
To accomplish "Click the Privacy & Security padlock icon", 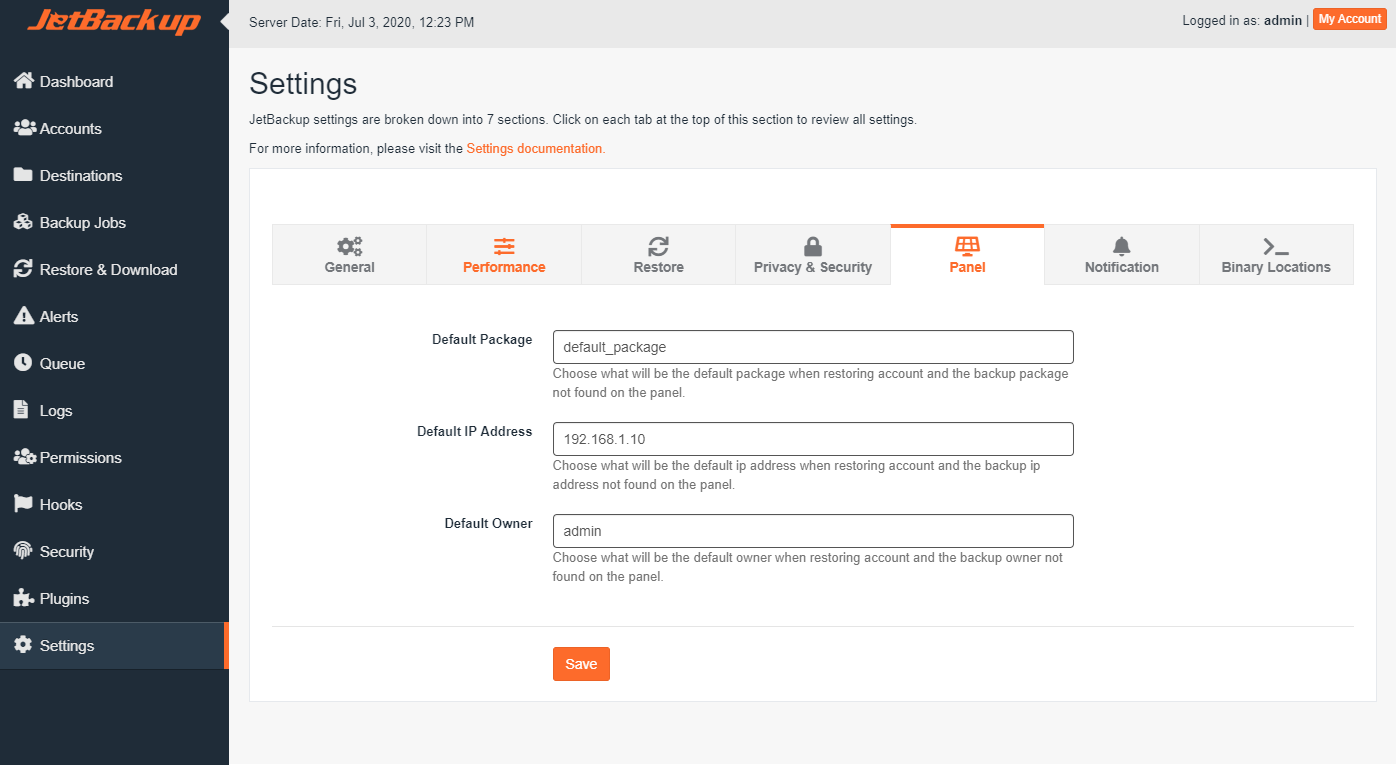I will pos(813,246).
